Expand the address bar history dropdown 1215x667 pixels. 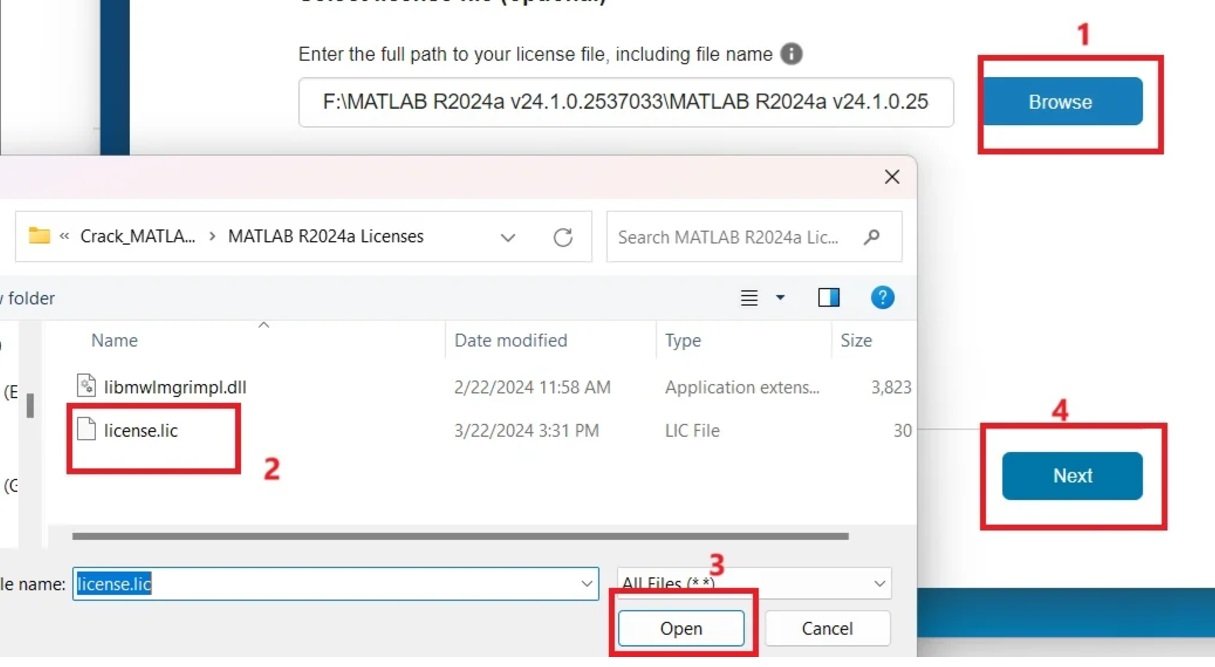point(508,237)
